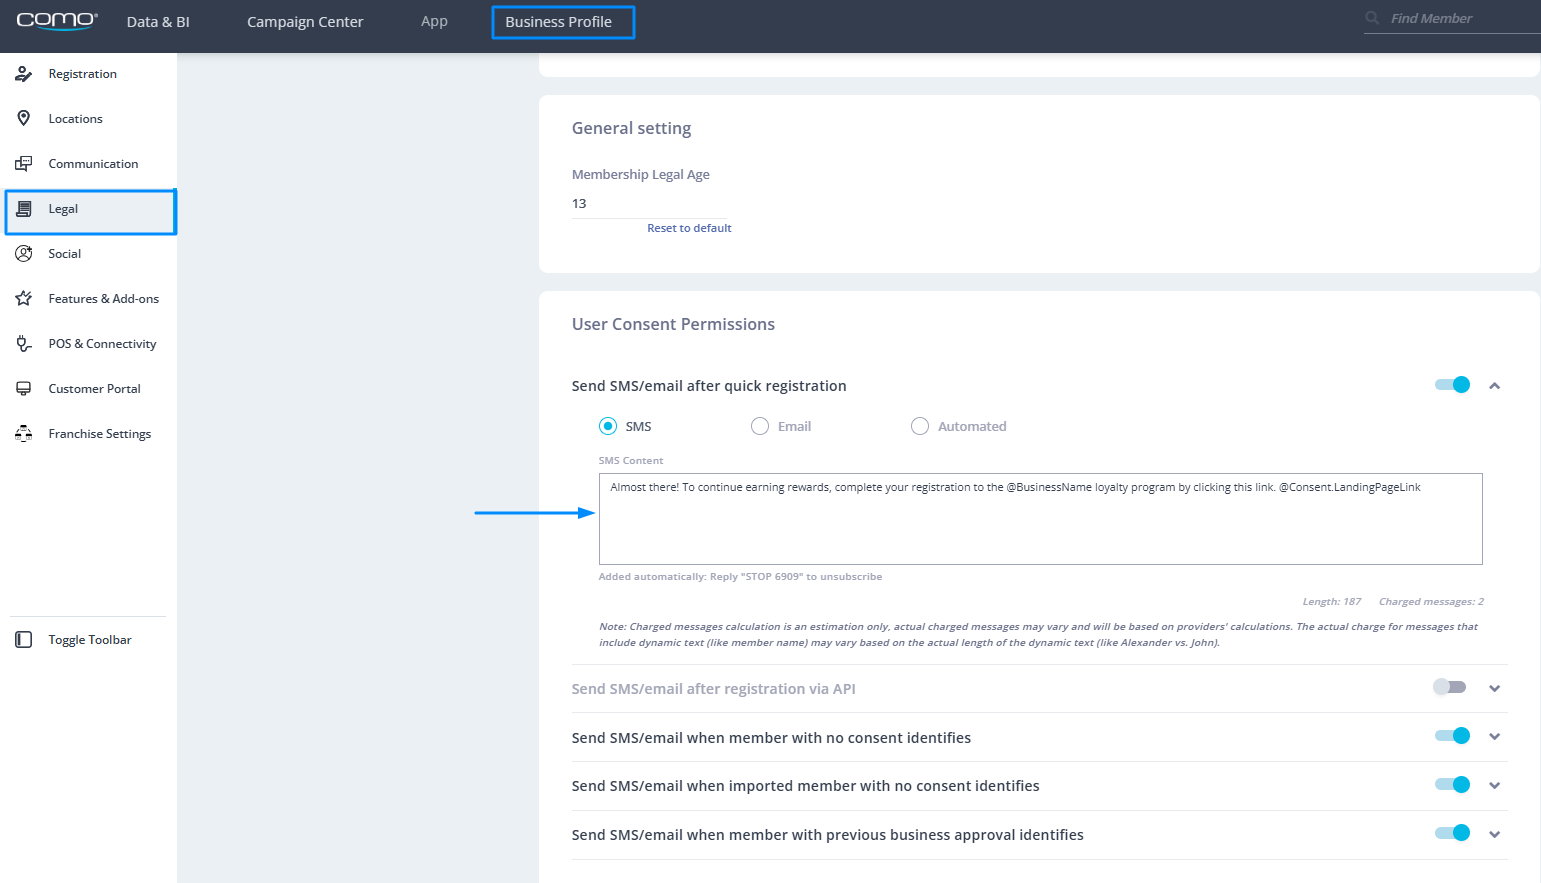
Task: Switch to the Data & BI tab
Action: tap(158, 22)
